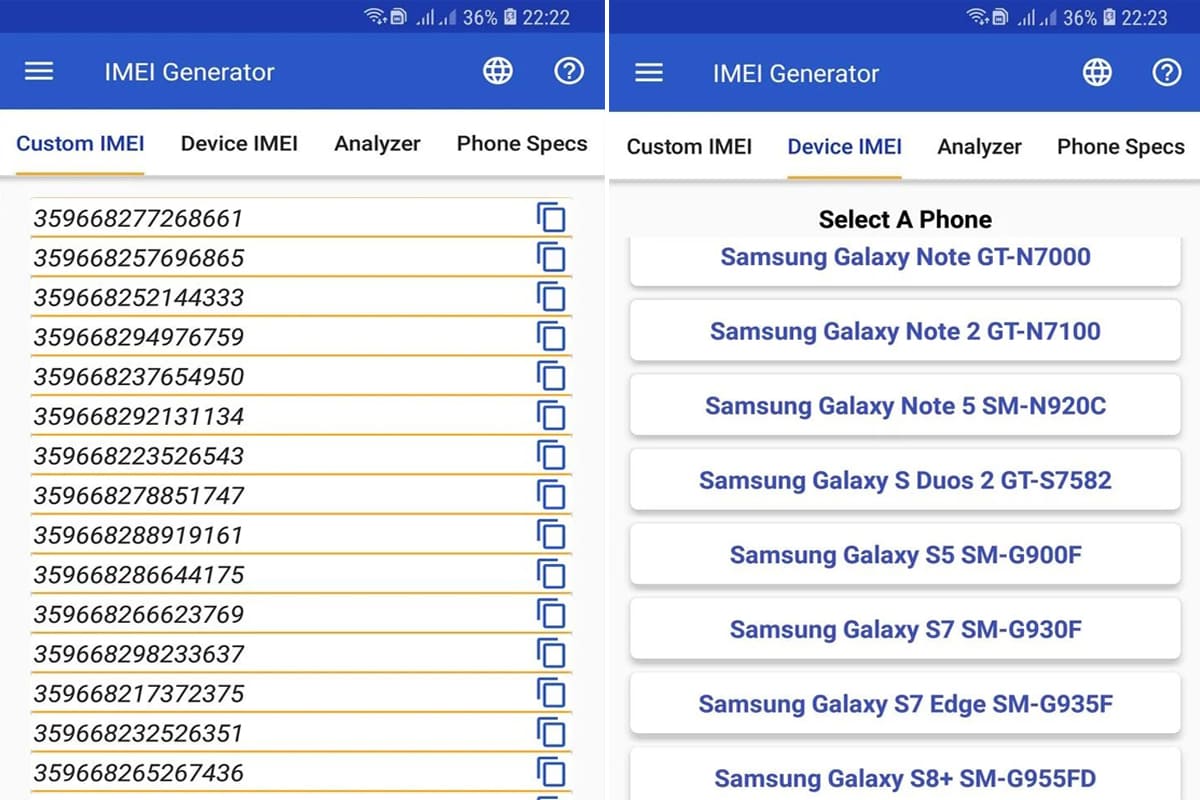Switch to Device IMEI tab in left screen
Image resolution: width=1200 pixels, height=800 pixels.
[x=239, y=143]
